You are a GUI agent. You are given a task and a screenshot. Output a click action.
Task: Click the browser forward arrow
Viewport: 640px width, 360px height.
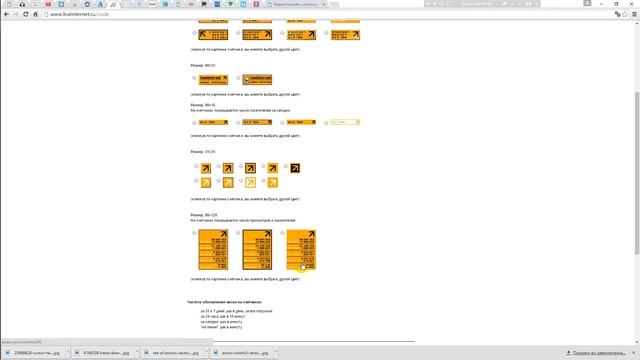point(16,14)
